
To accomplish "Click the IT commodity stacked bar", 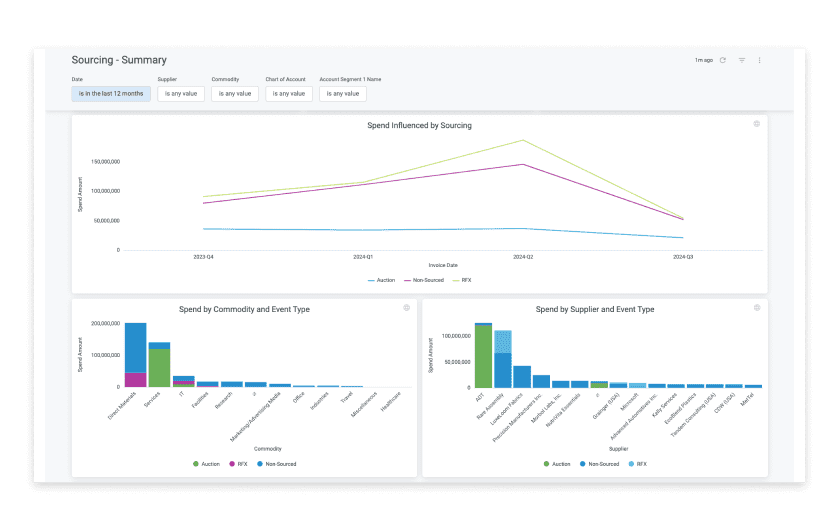I will point(184,381).
